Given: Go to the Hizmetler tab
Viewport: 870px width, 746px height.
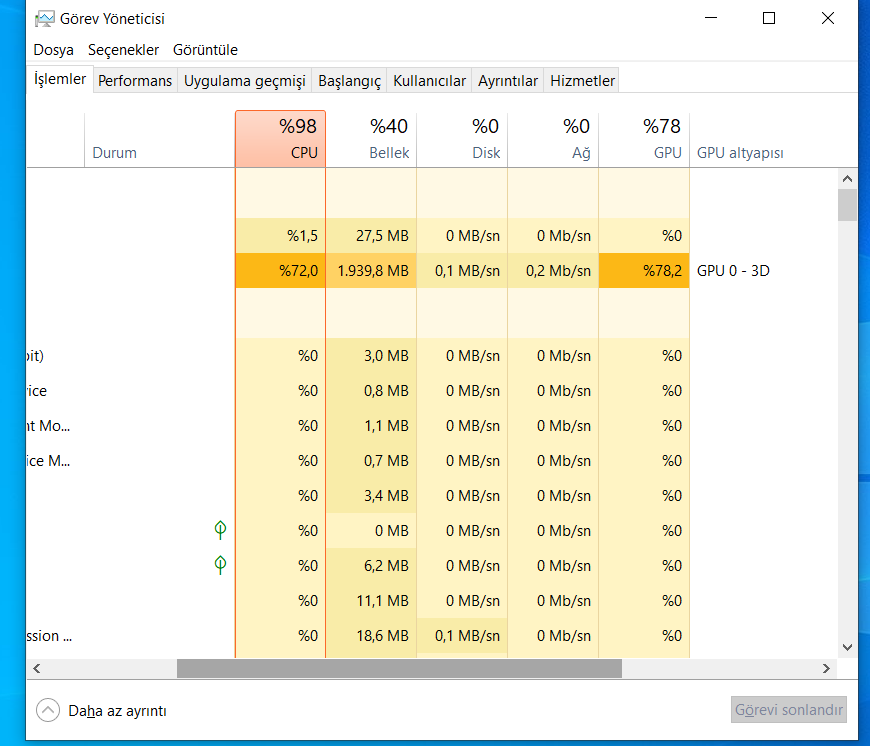Looking at the screenshot, I should [x=582, y=81].
